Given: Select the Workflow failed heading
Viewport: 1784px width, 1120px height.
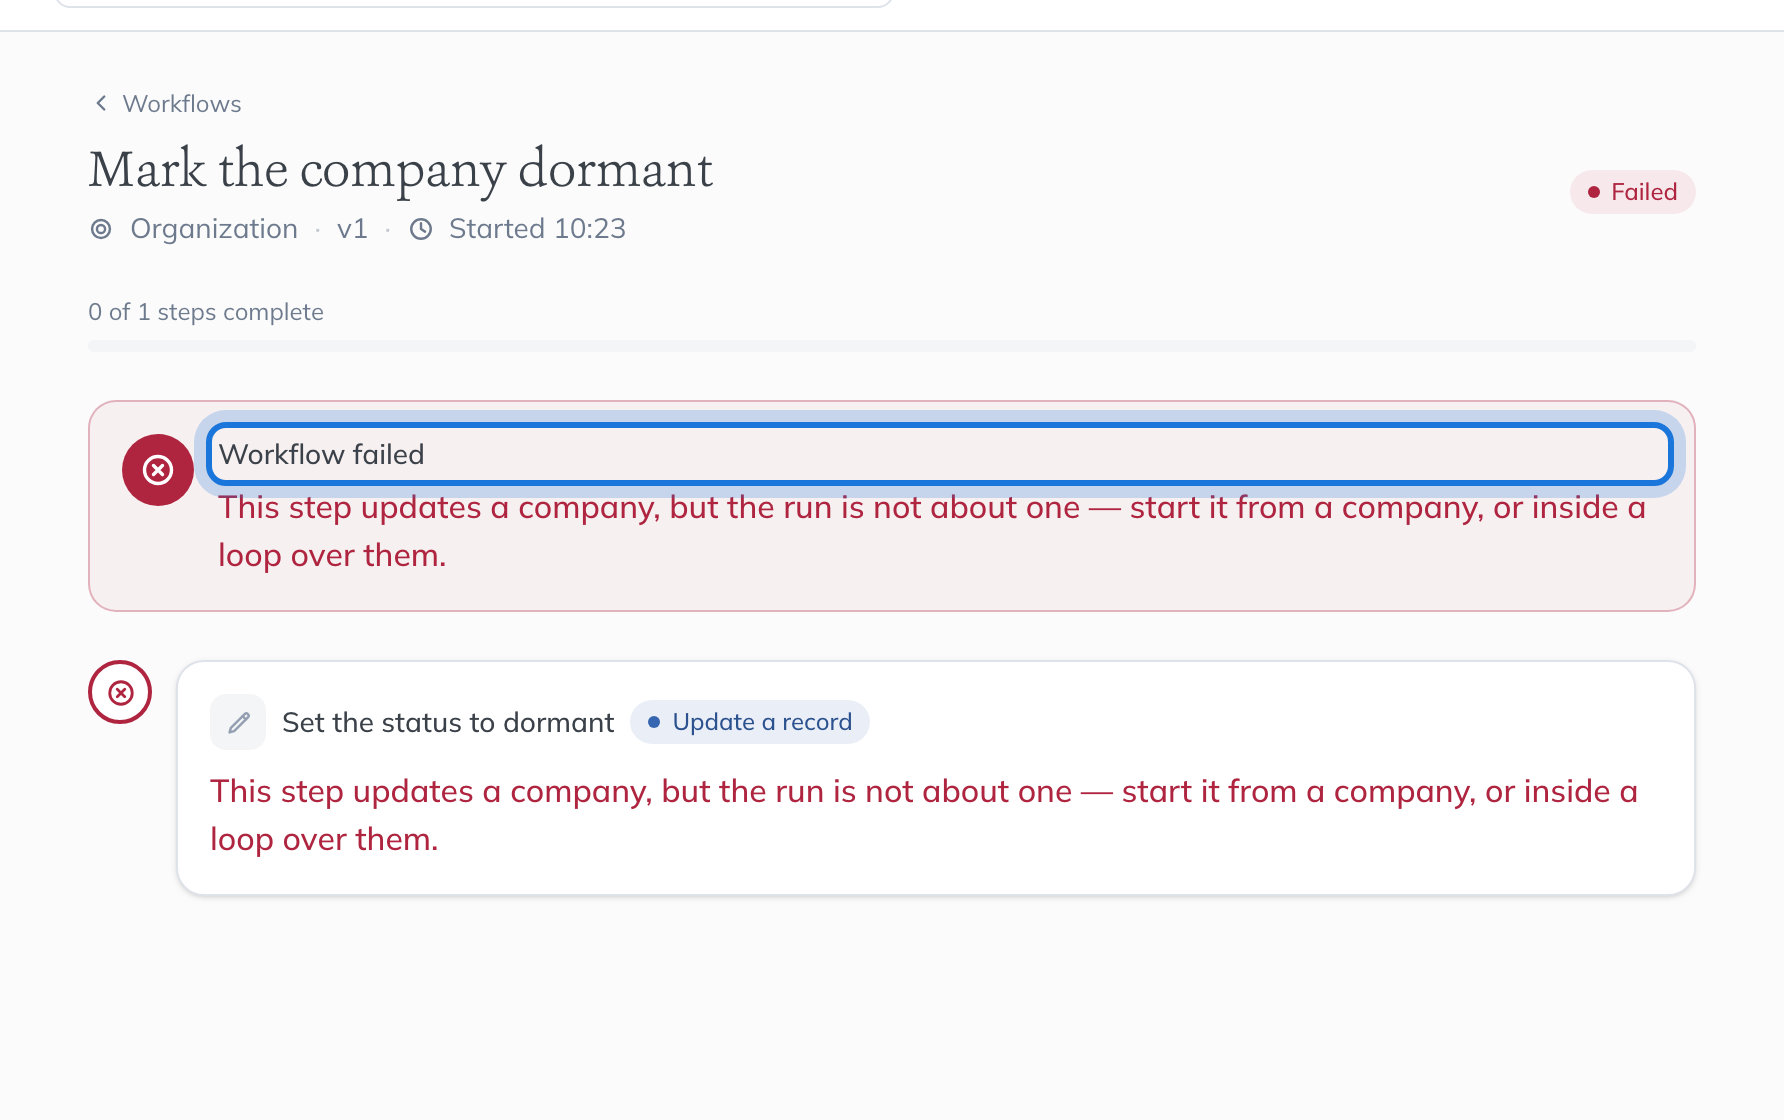Looking at the screenshot, I should pyautogui.click(x=940, y=454).
